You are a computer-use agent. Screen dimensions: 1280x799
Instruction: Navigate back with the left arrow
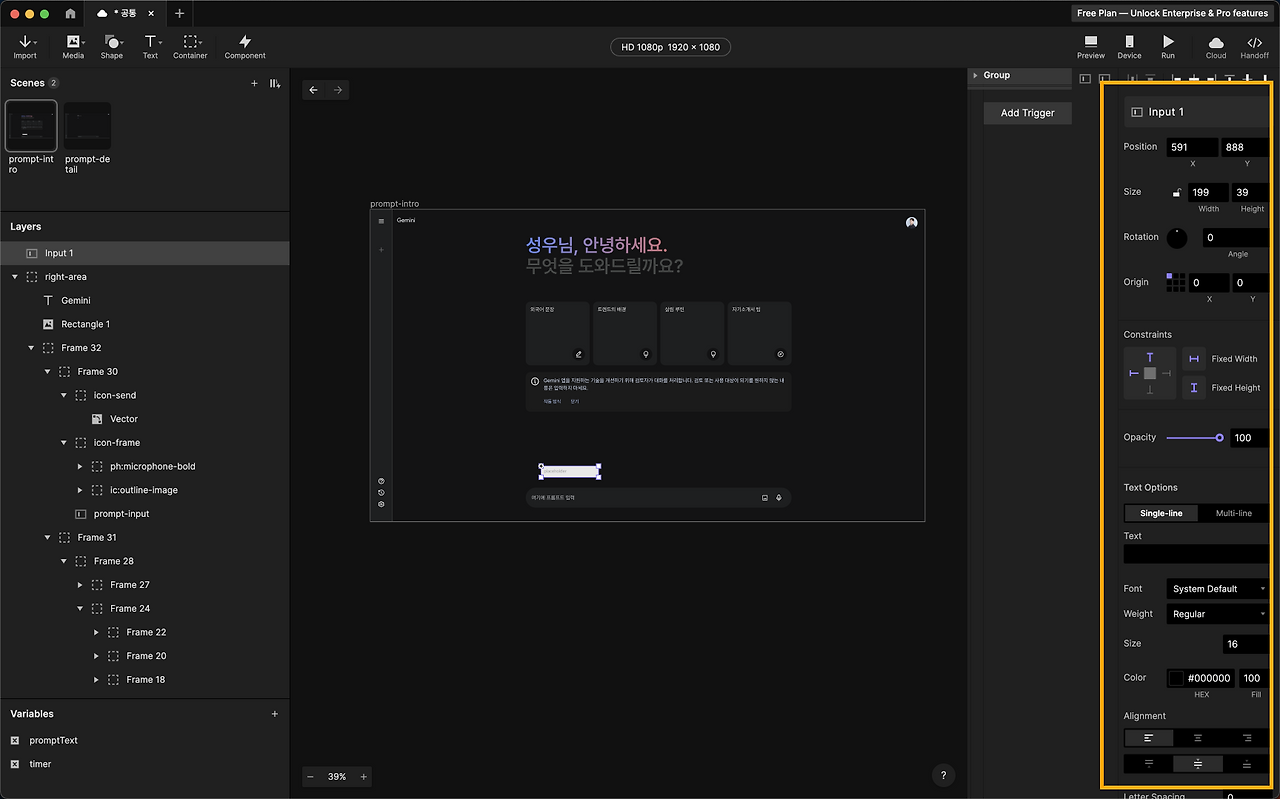pyautogui.click(x=313, y=90)
